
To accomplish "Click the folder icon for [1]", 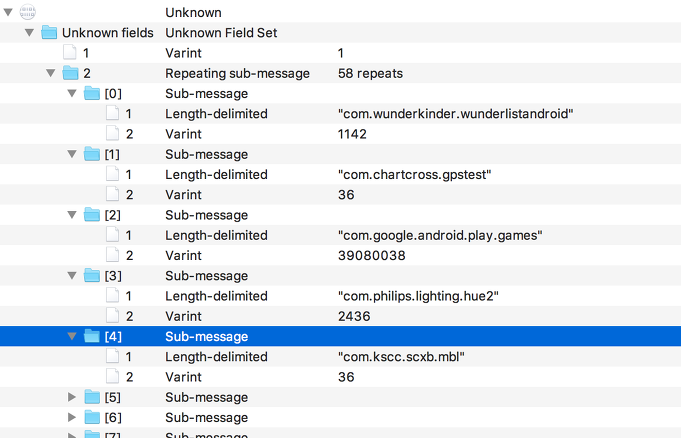I will click(92, 154).
